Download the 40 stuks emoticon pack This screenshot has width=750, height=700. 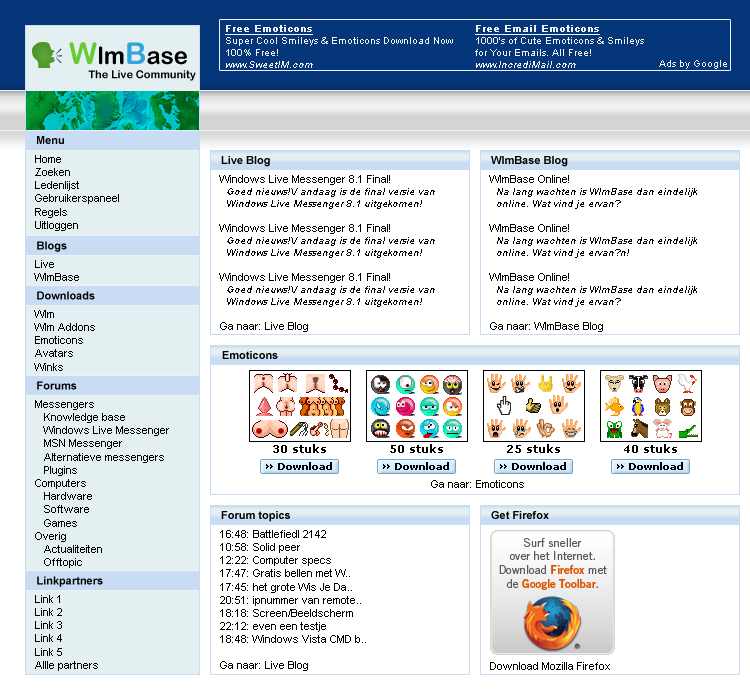coord(651,467)
